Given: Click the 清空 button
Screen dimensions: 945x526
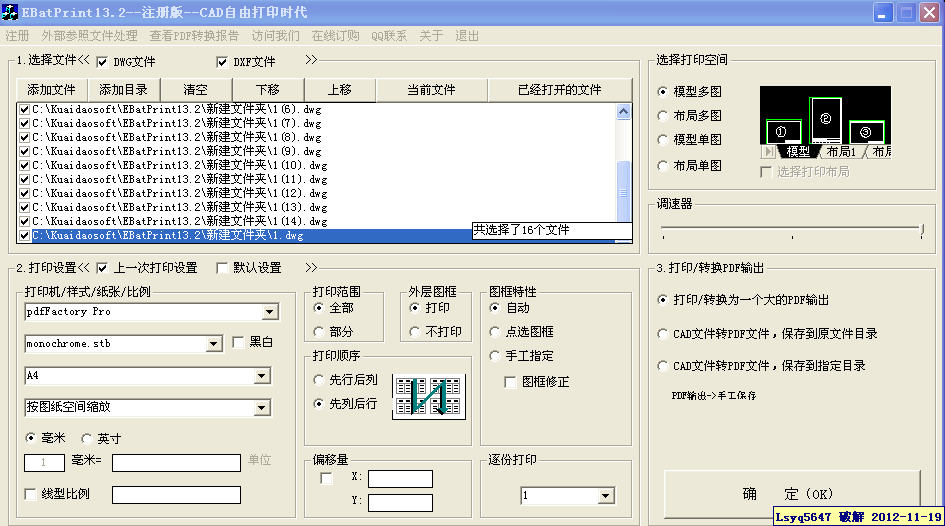Looking at the screenshot, I should tap(196, 90).
